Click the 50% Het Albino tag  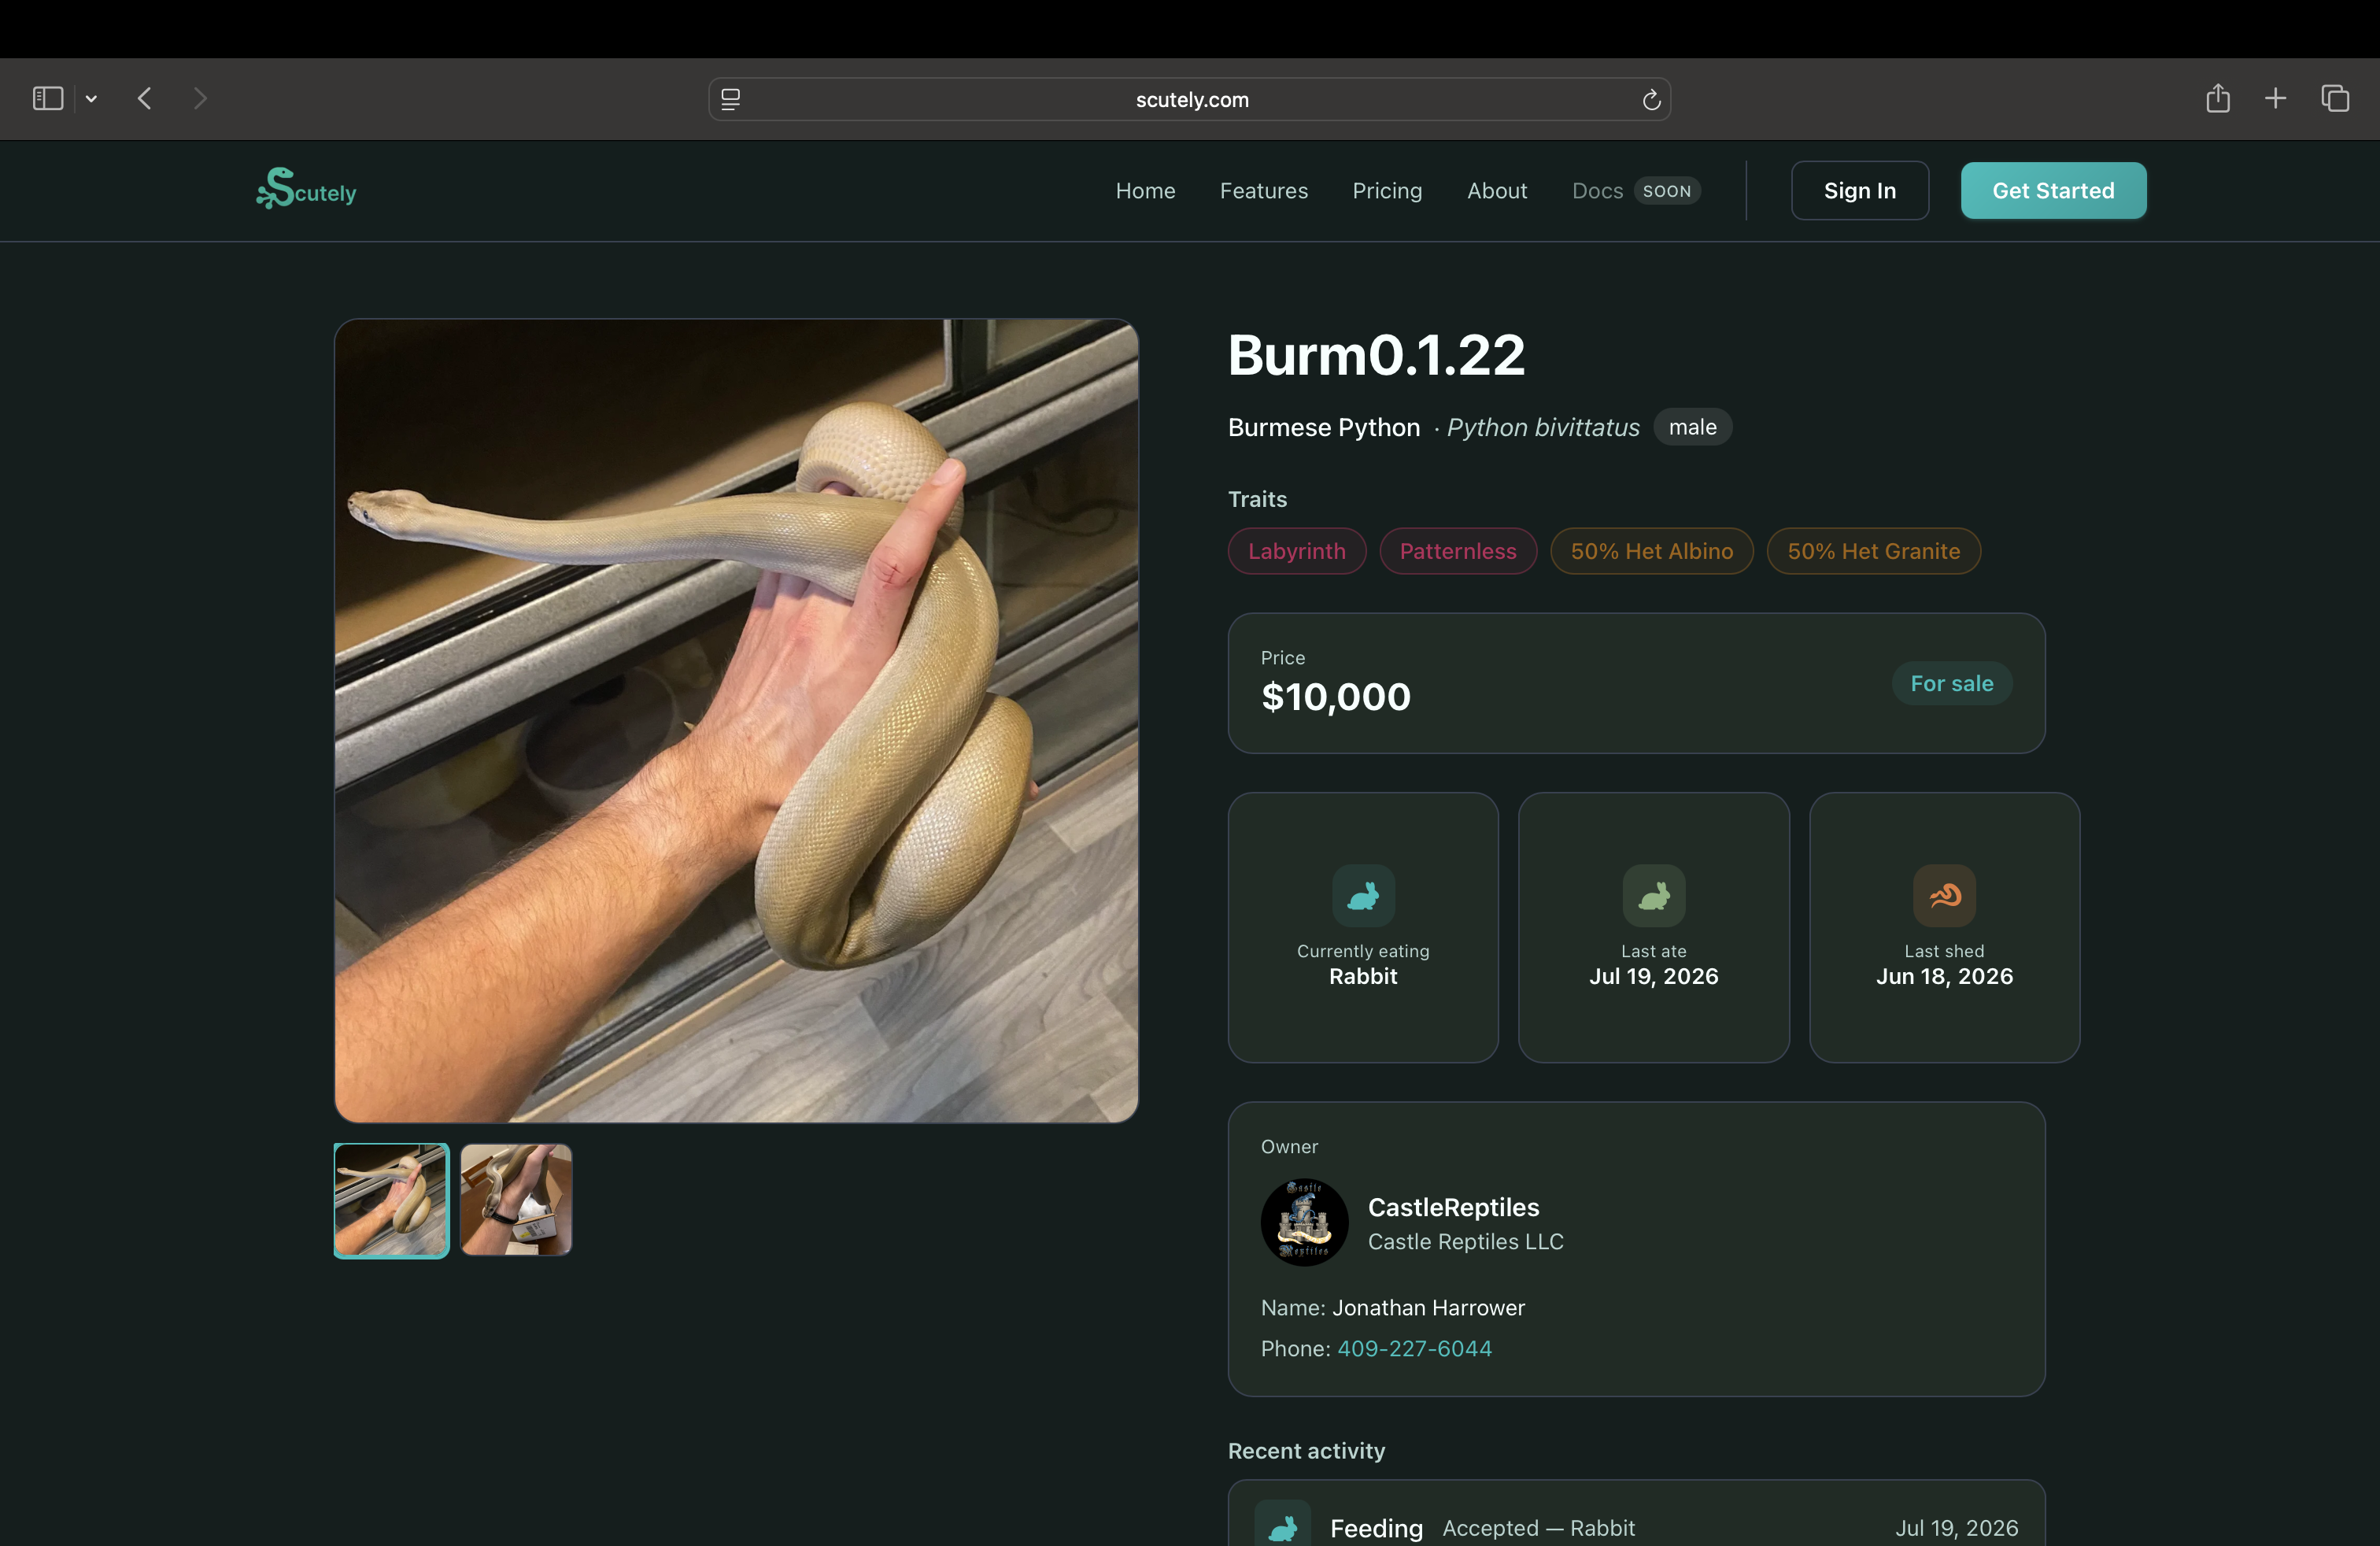(1651, 551)
